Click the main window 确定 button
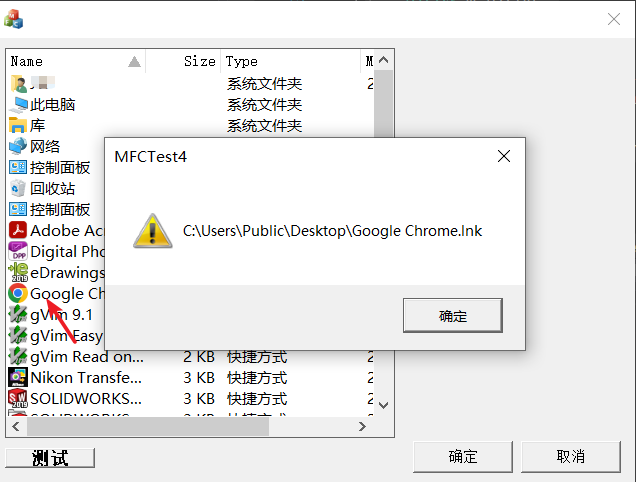This screenshot has width=636, height=482. (463, 457)
